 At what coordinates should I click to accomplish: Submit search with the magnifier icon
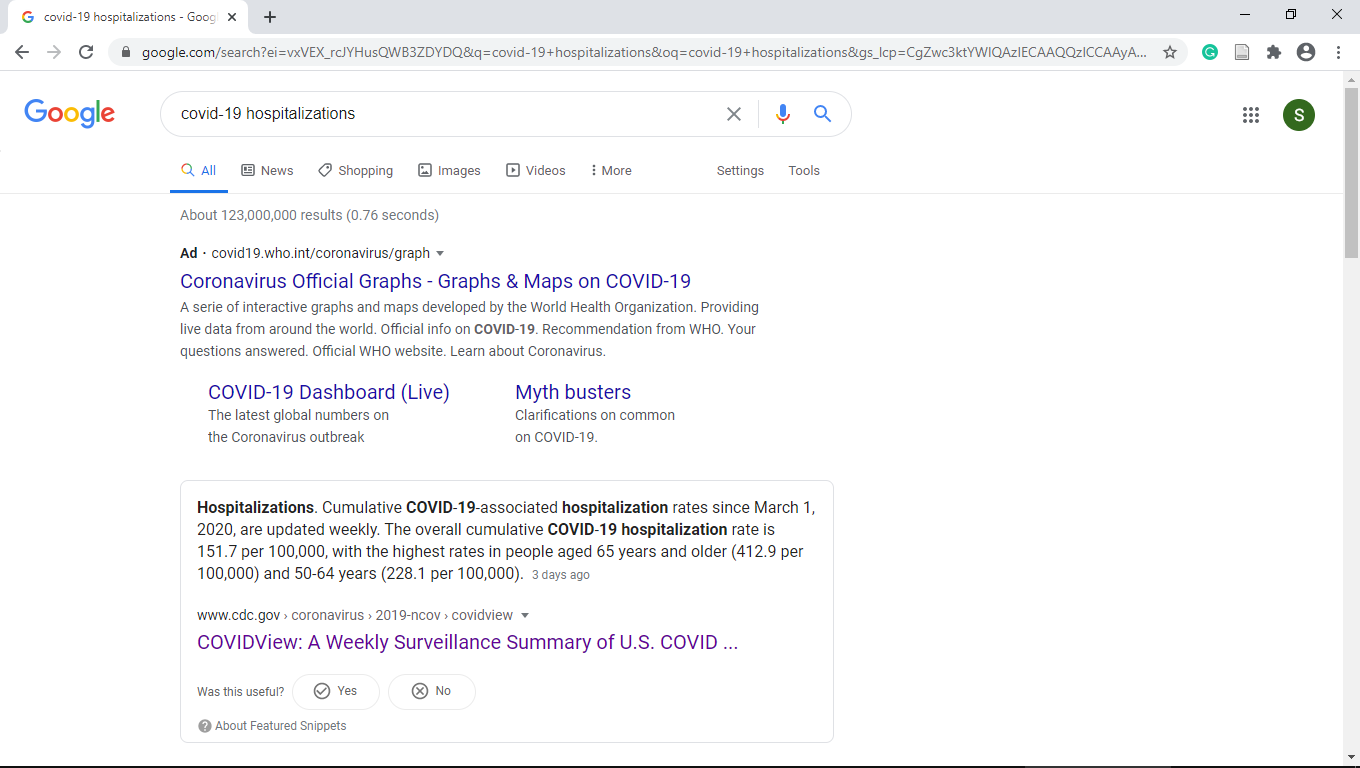point(822,114)
